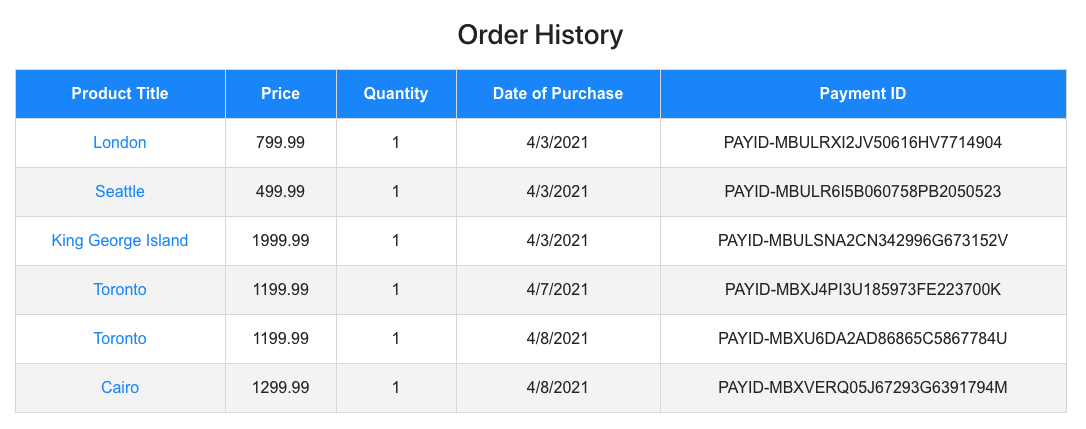Click the 4/7/2021 purchase date cell

tap(558, 290)
